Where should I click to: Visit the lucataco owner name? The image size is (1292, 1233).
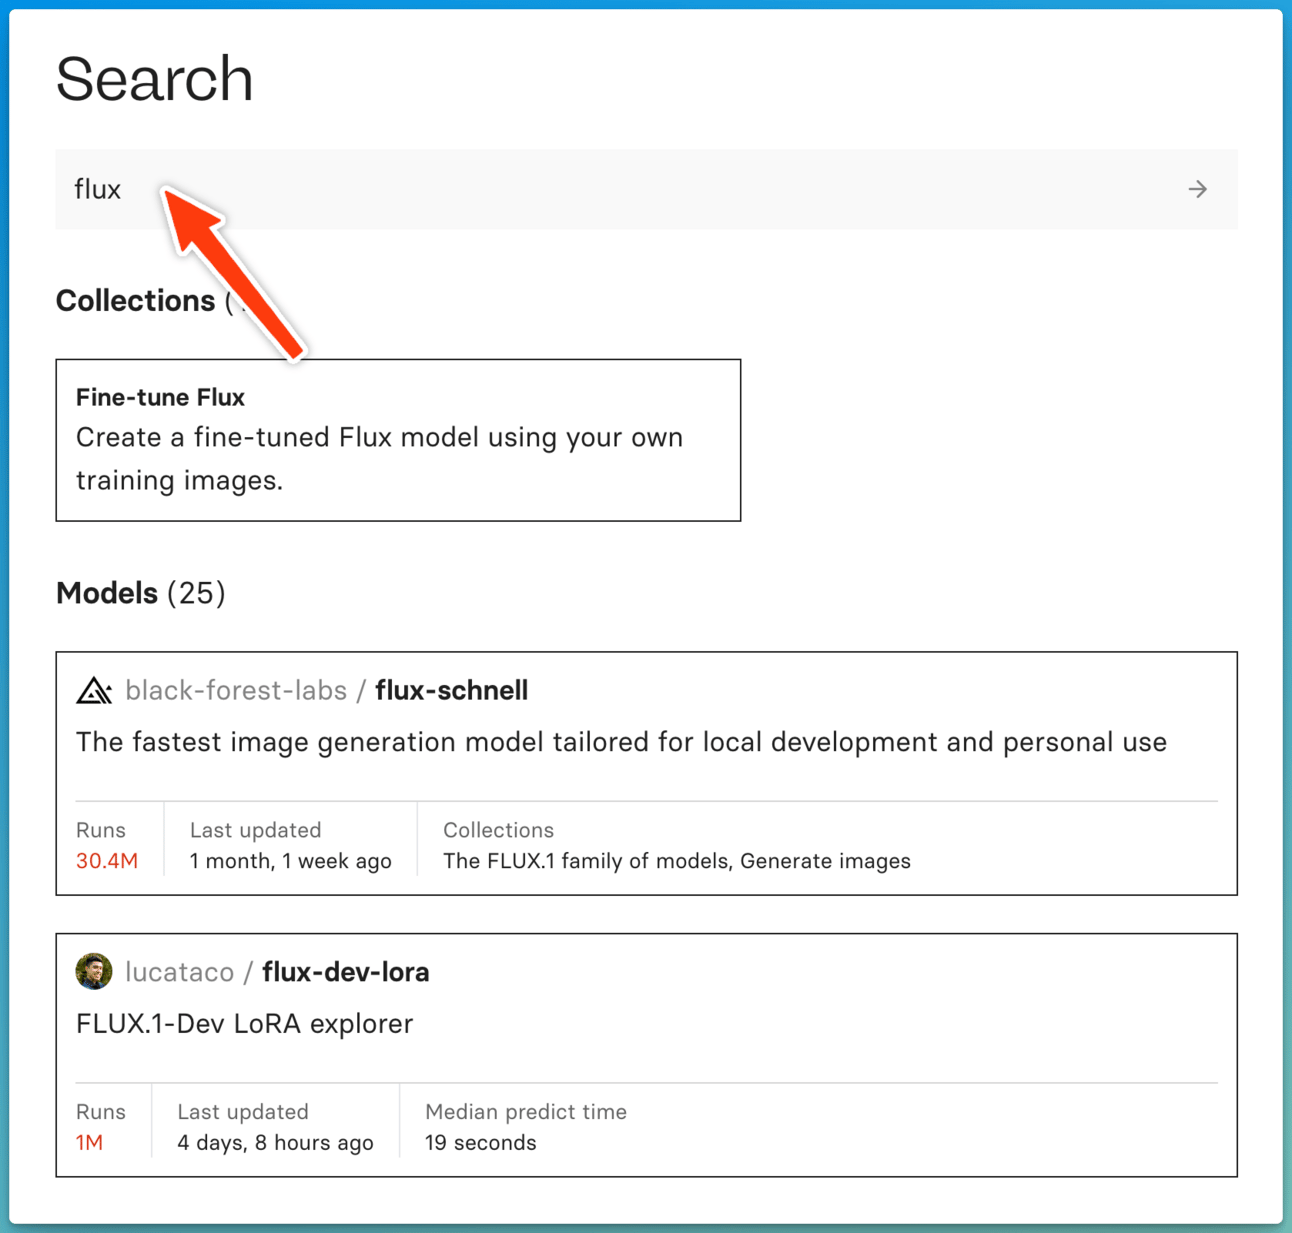[x=180, y=972]
